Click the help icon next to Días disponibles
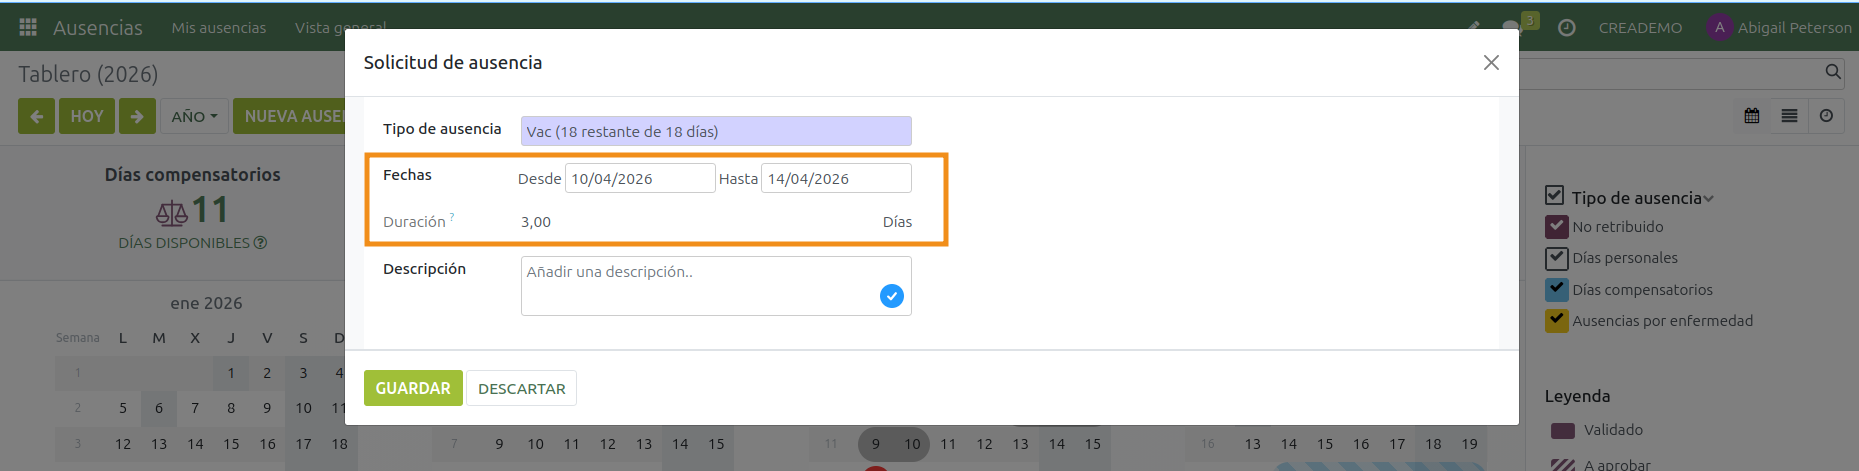The height and width of the screenshot is (471, 1859). [260, 242]
